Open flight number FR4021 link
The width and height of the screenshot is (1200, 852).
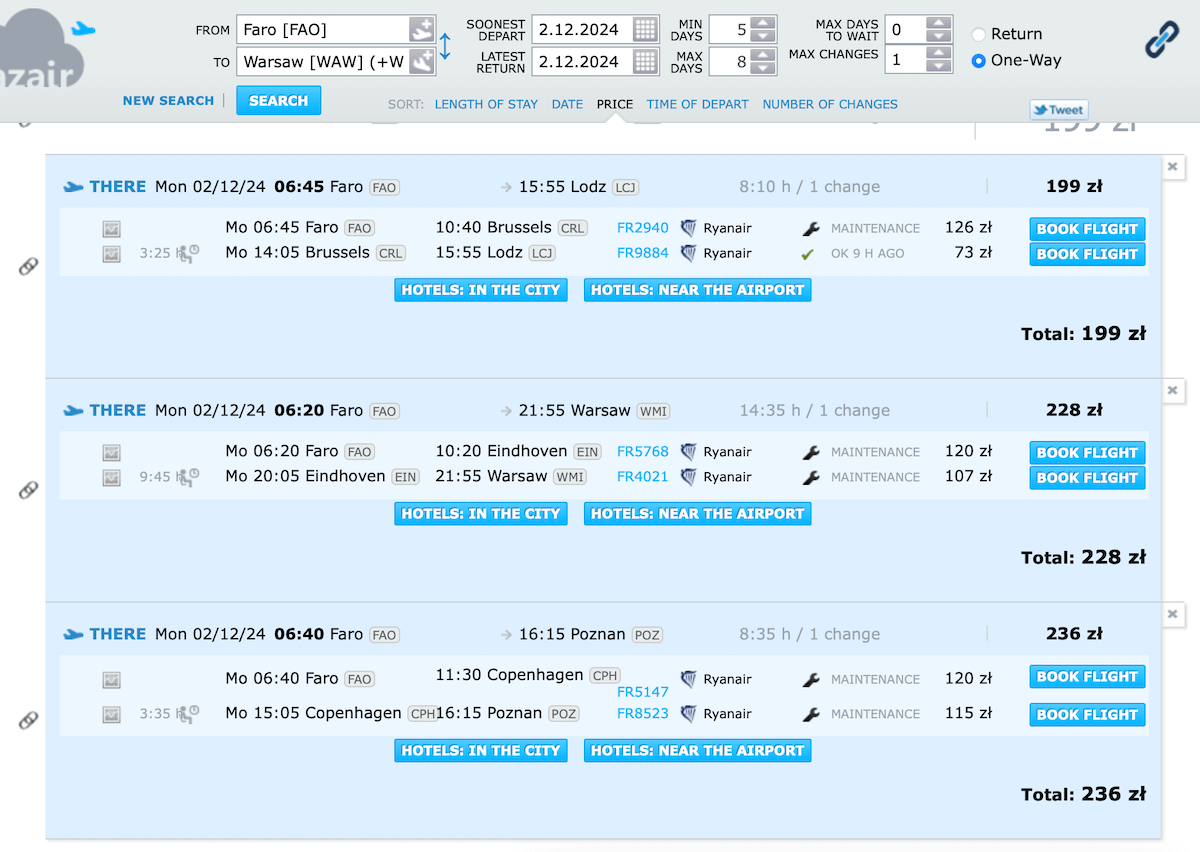pos(642,477)
